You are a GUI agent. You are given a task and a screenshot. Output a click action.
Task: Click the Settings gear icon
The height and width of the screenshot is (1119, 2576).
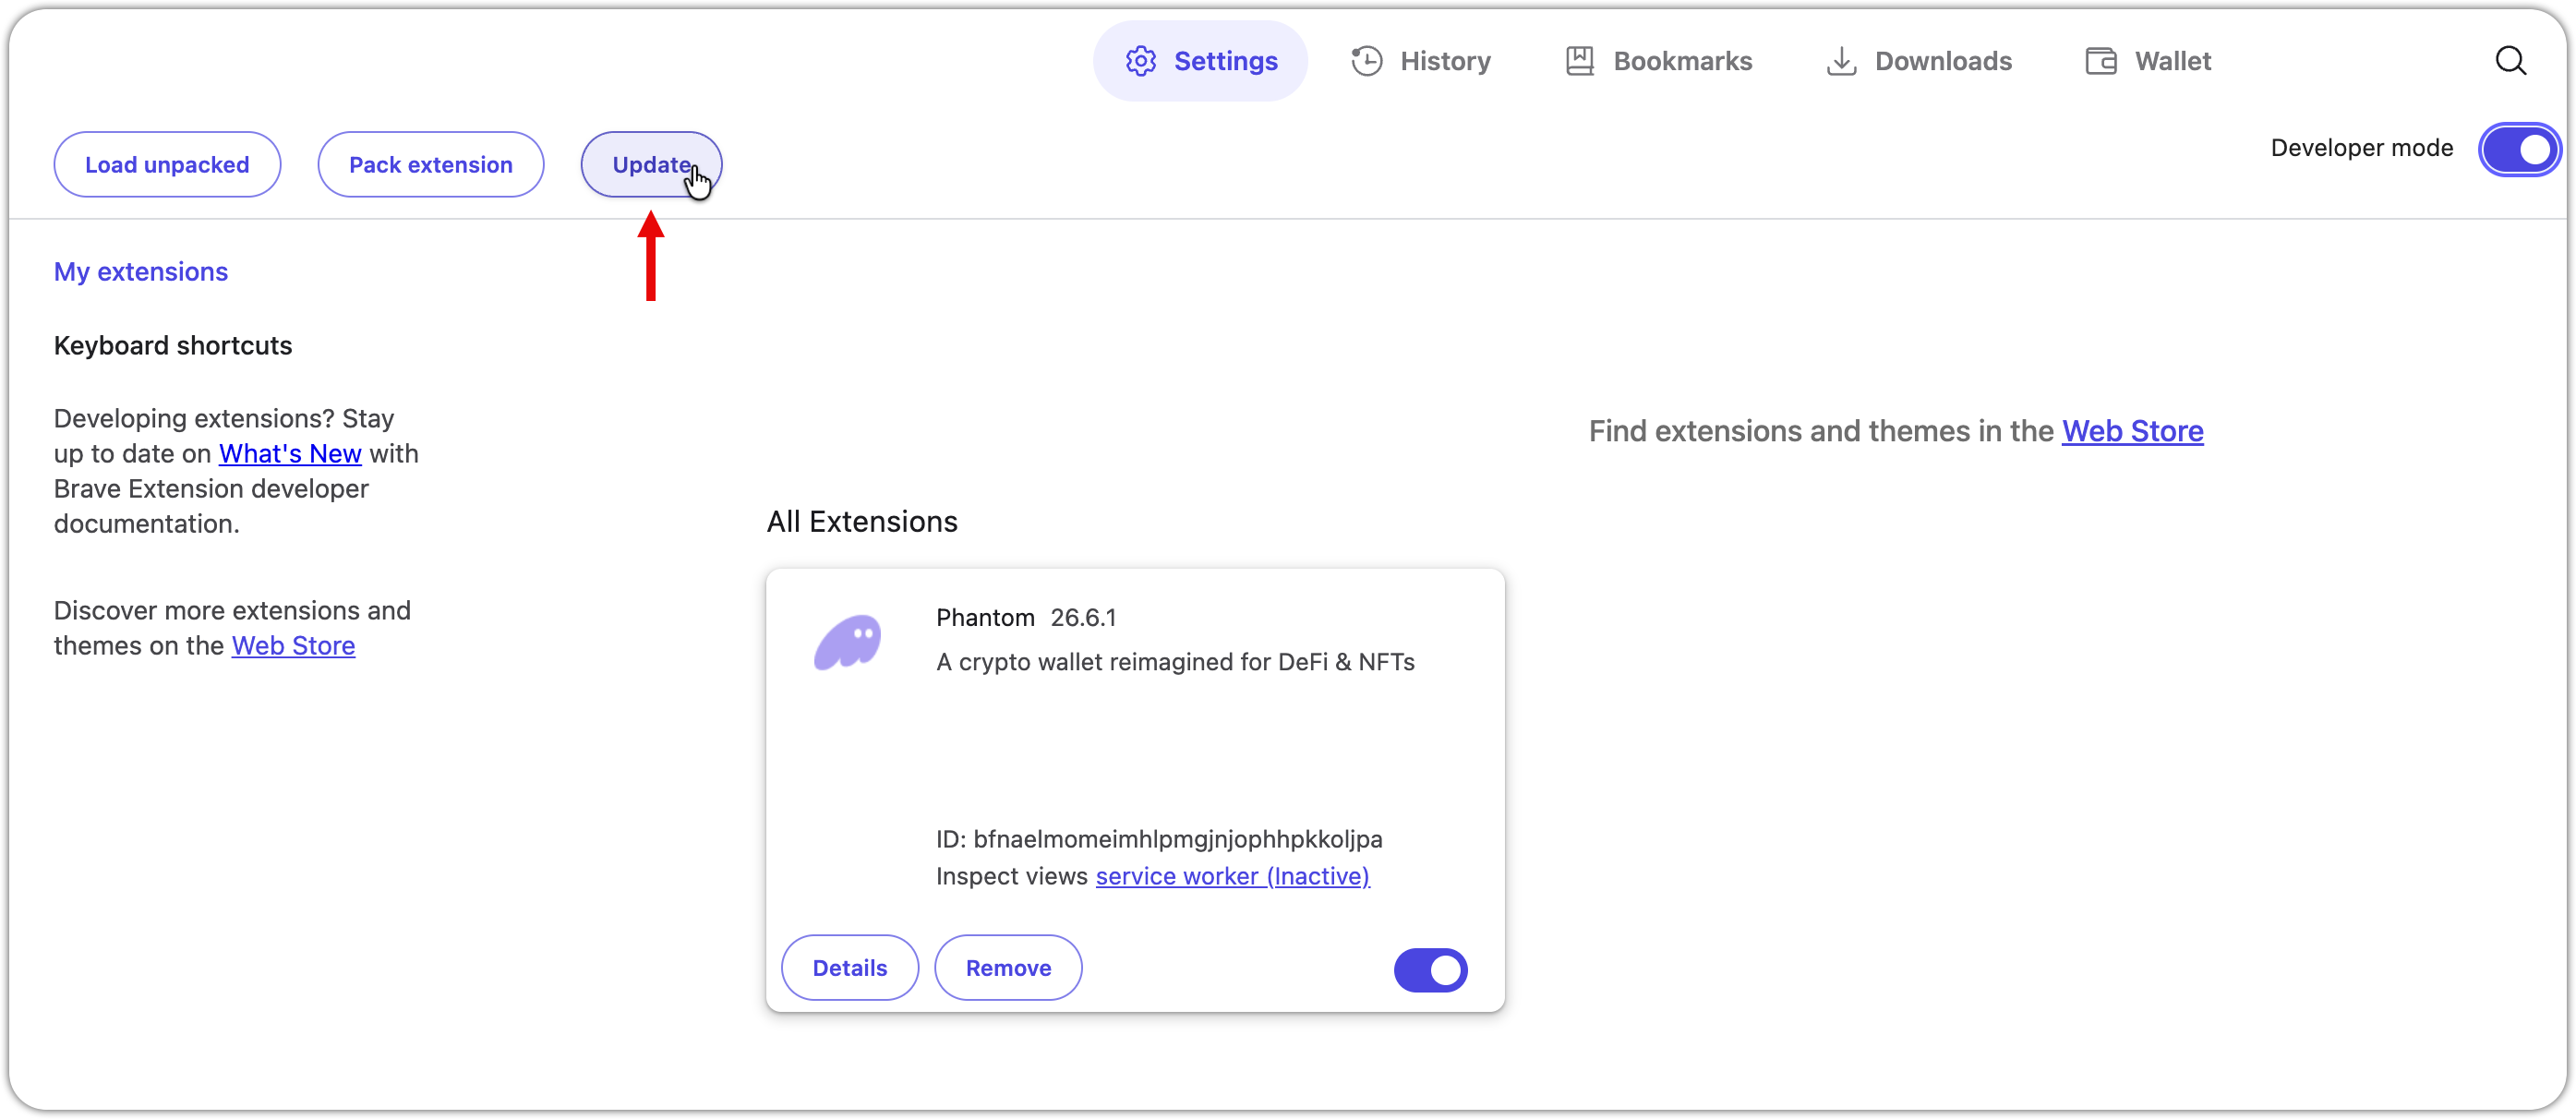pyautogui.click(x=1140, y=61)
